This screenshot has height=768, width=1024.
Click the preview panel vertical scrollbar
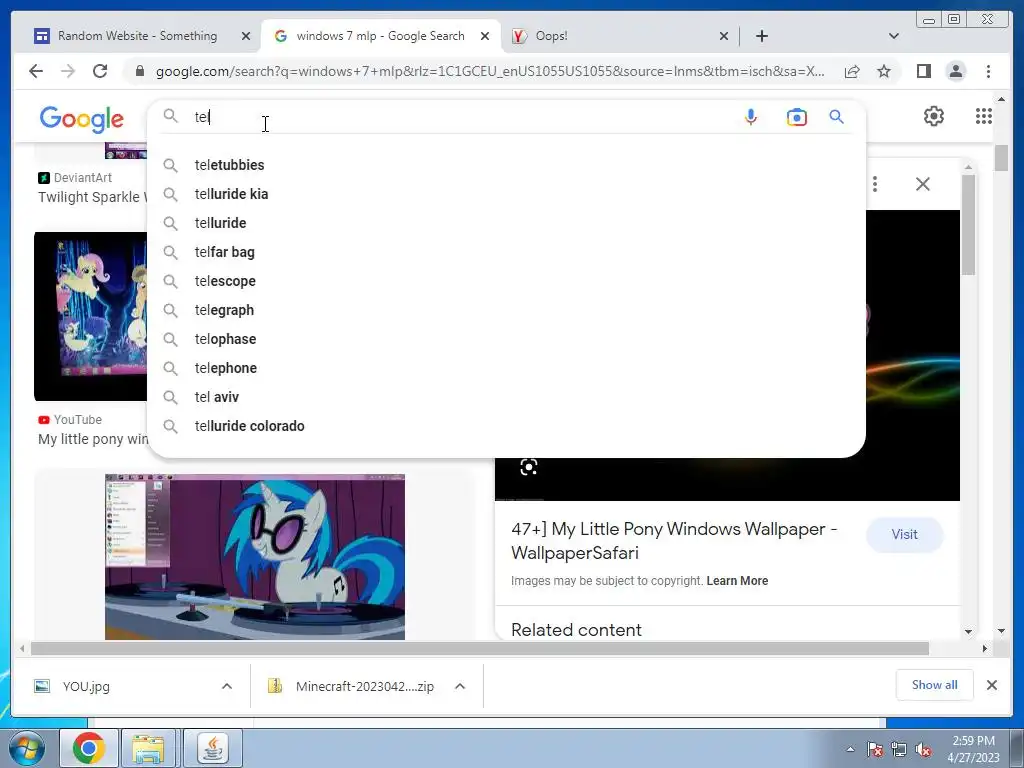point(968,225)
